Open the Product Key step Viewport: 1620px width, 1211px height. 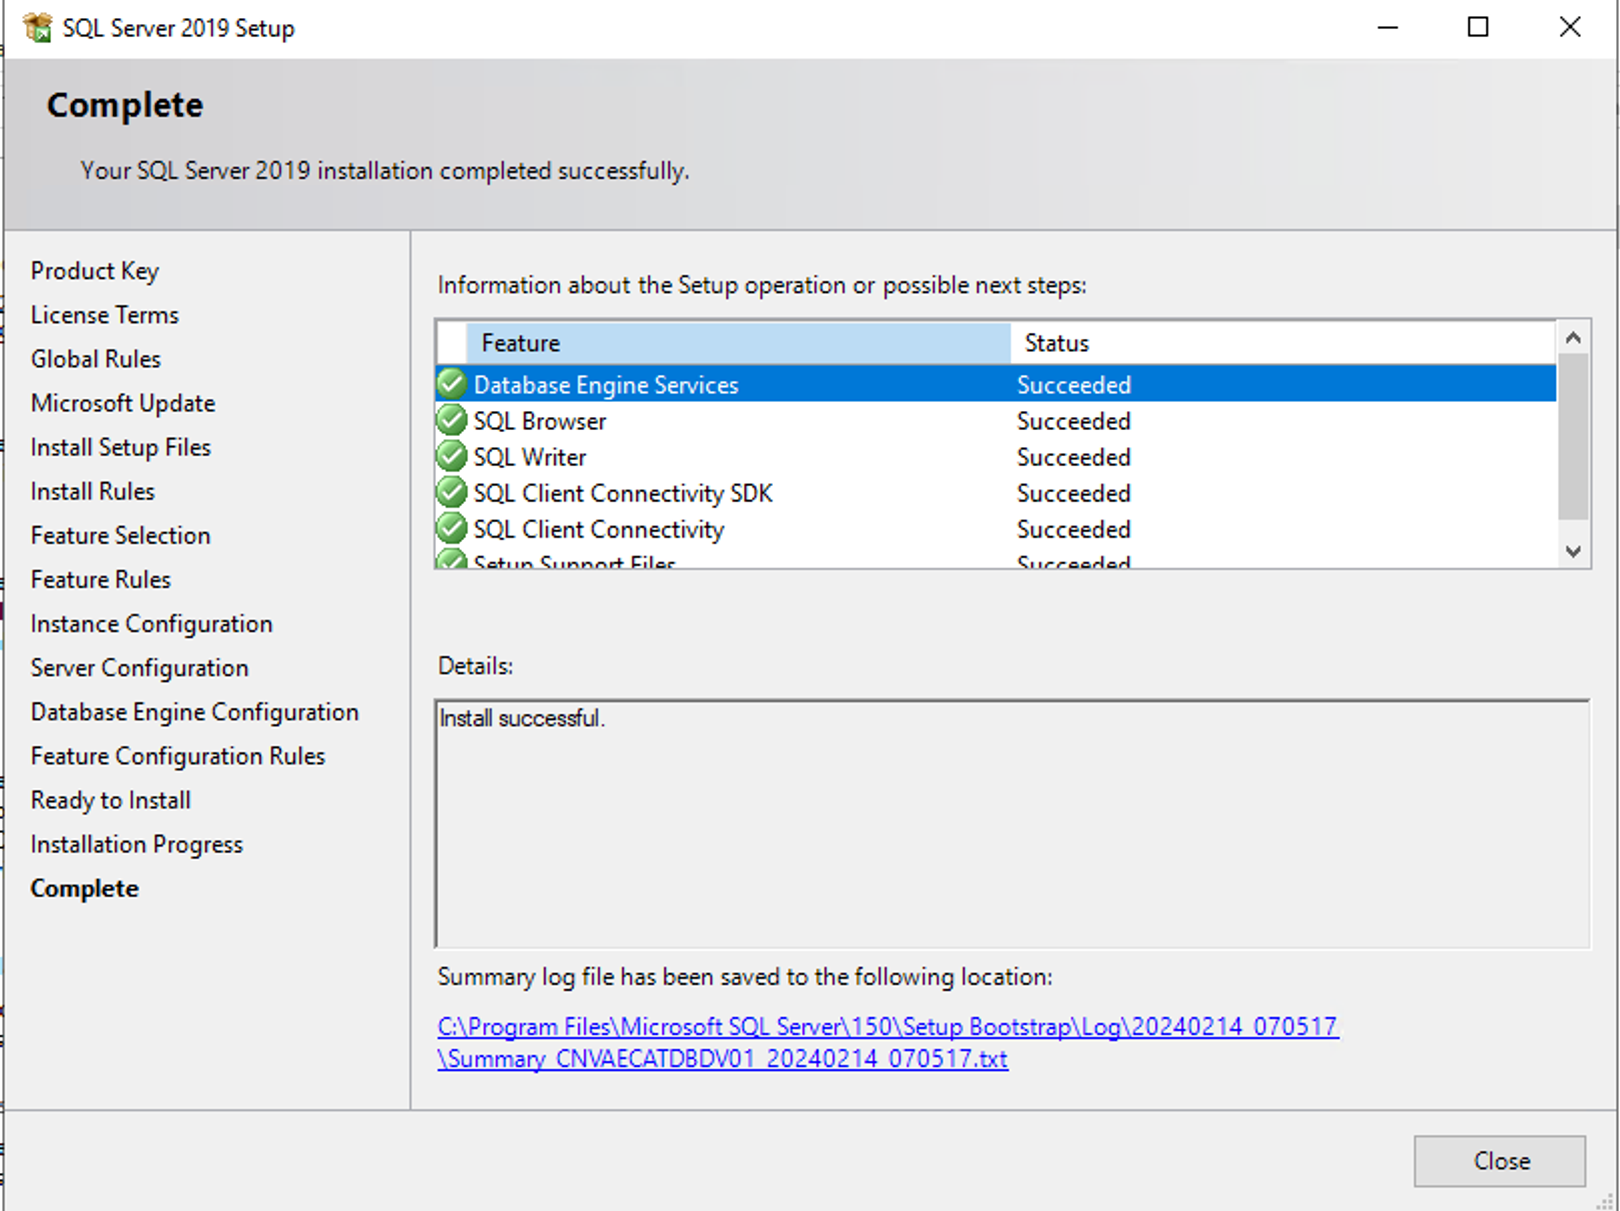click(95, 270)
